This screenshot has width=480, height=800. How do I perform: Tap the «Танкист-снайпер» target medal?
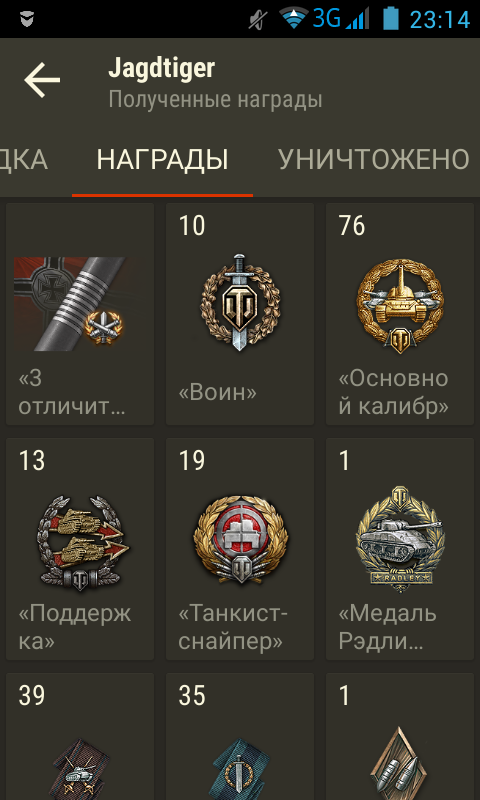pyautogui.click(x=240, y=541)
